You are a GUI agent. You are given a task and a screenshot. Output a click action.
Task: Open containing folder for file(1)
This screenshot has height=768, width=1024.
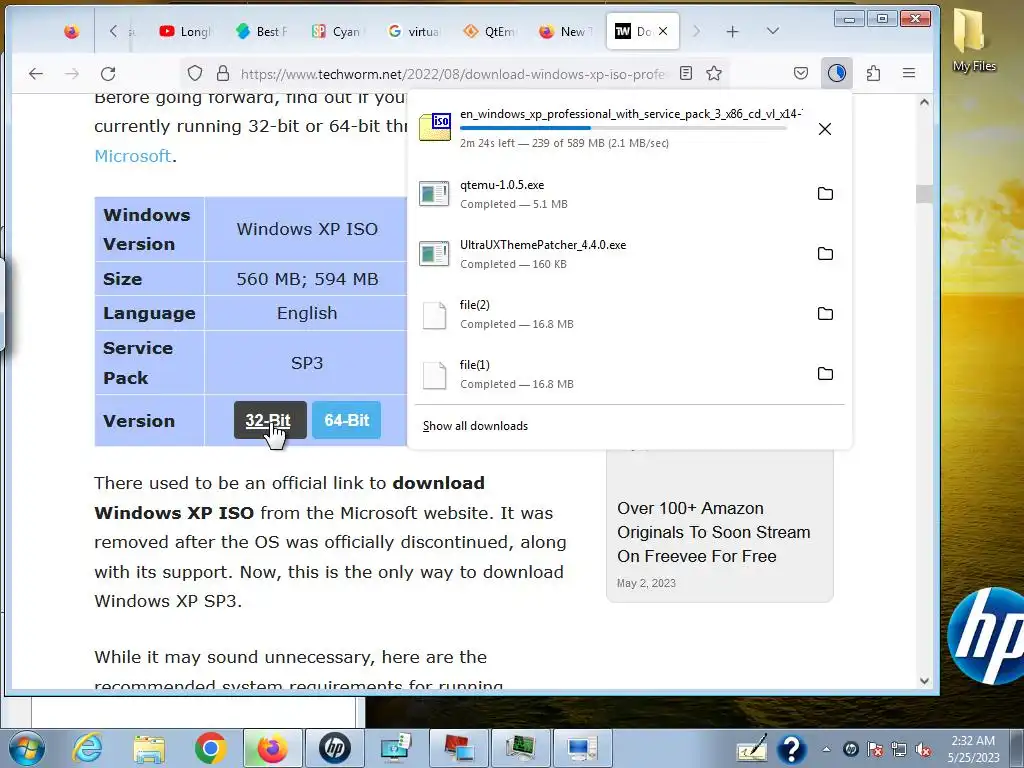click(x=825, y=374)
